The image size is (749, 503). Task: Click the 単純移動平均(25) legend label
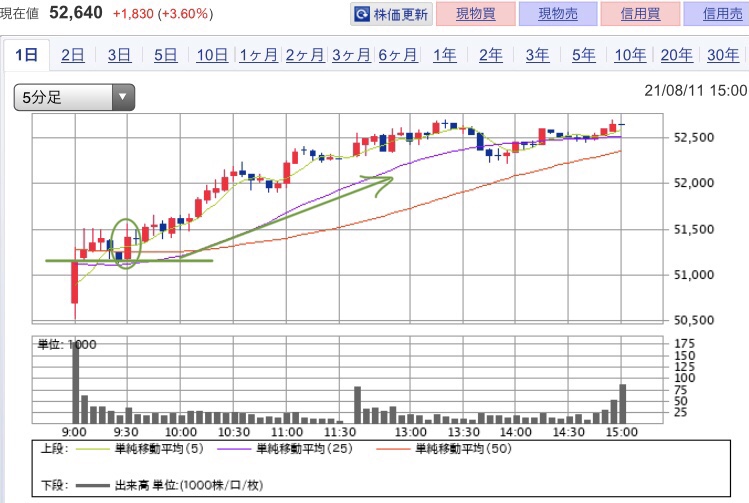304,449
